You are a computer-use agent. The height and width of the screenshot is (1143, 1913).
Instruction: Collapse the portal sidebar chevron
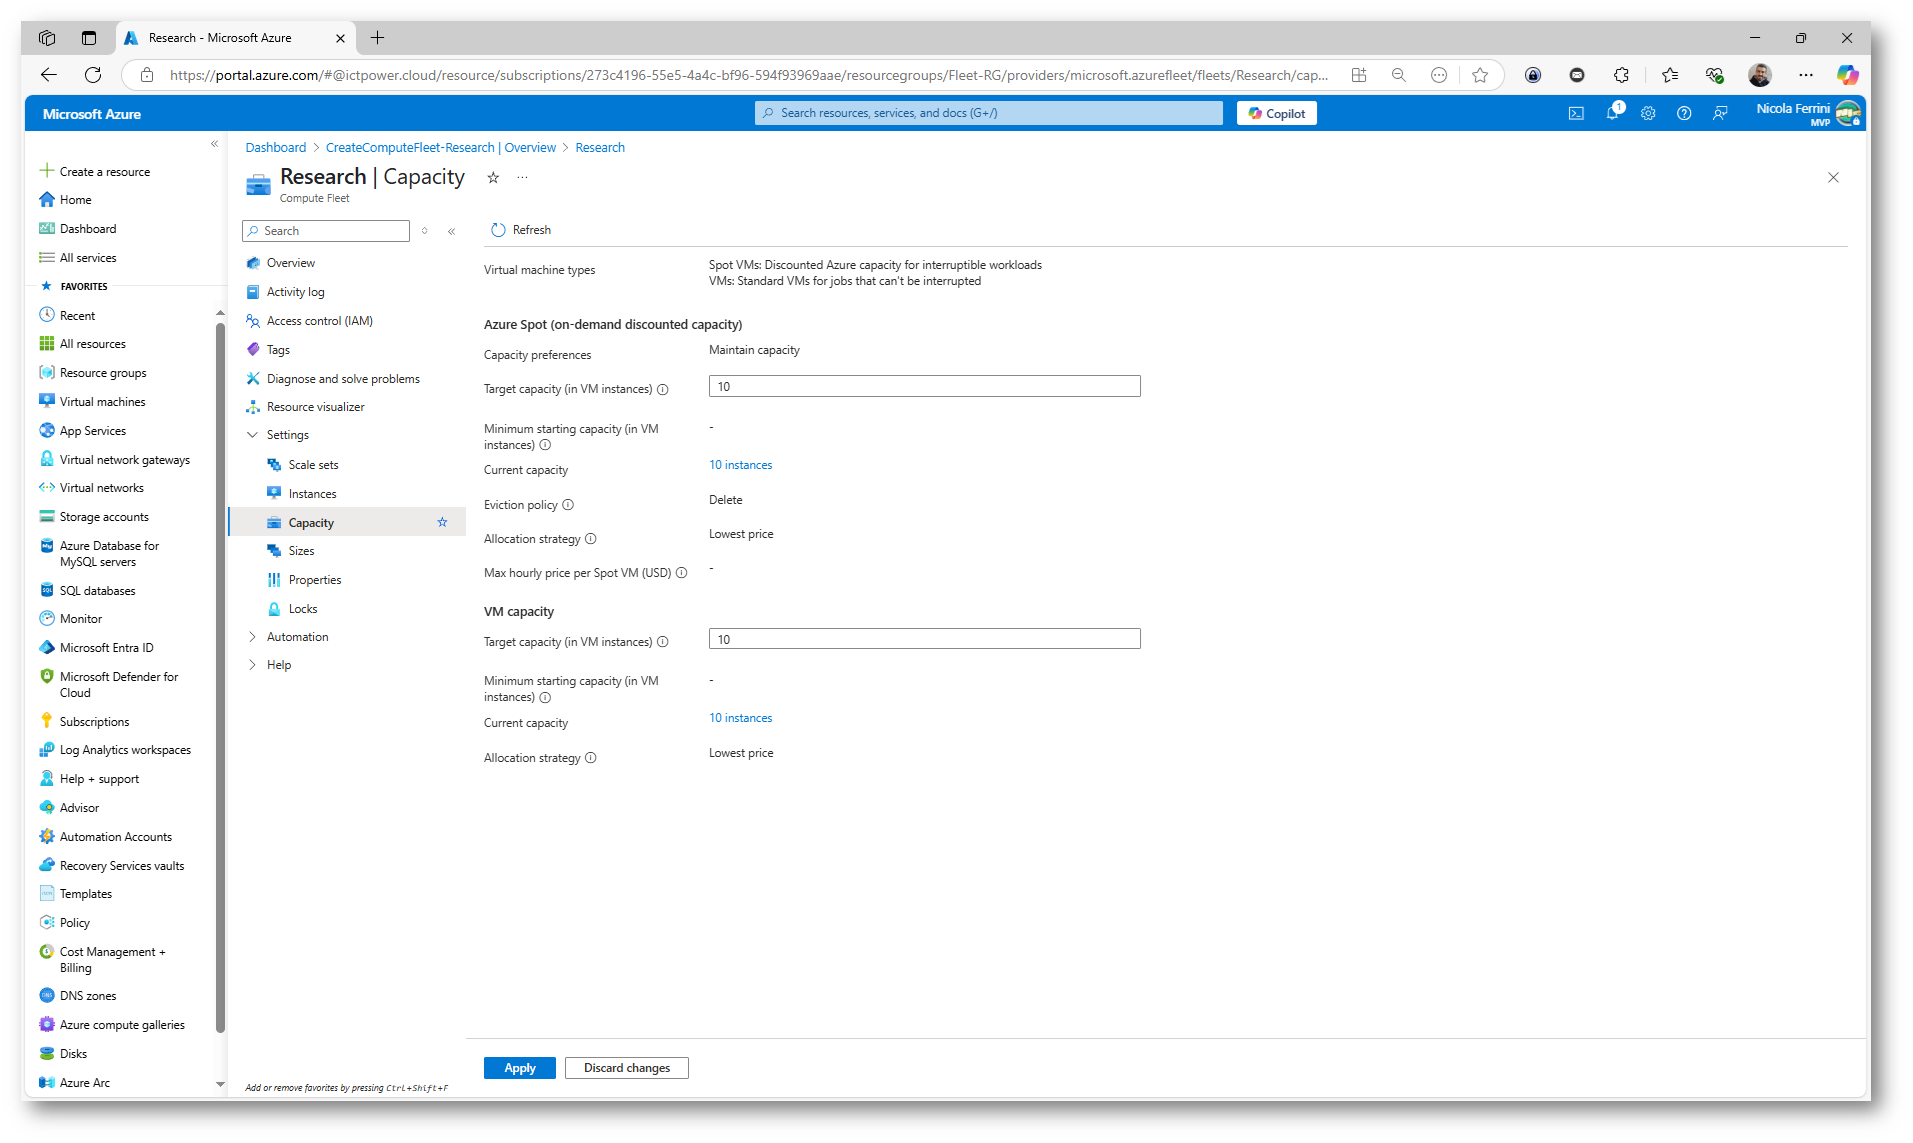(x=214, y=144)
